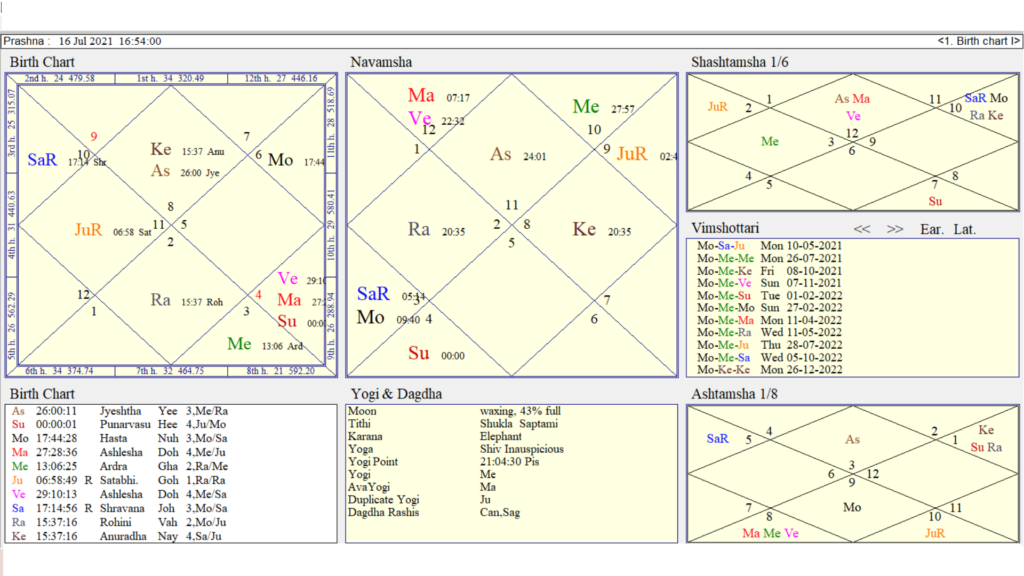Screen dimensions: 1024x576
Task: Select dasha row 'Mo-Me-Sa Wed 05-10-2022'
Action: [x=769, y=358]
